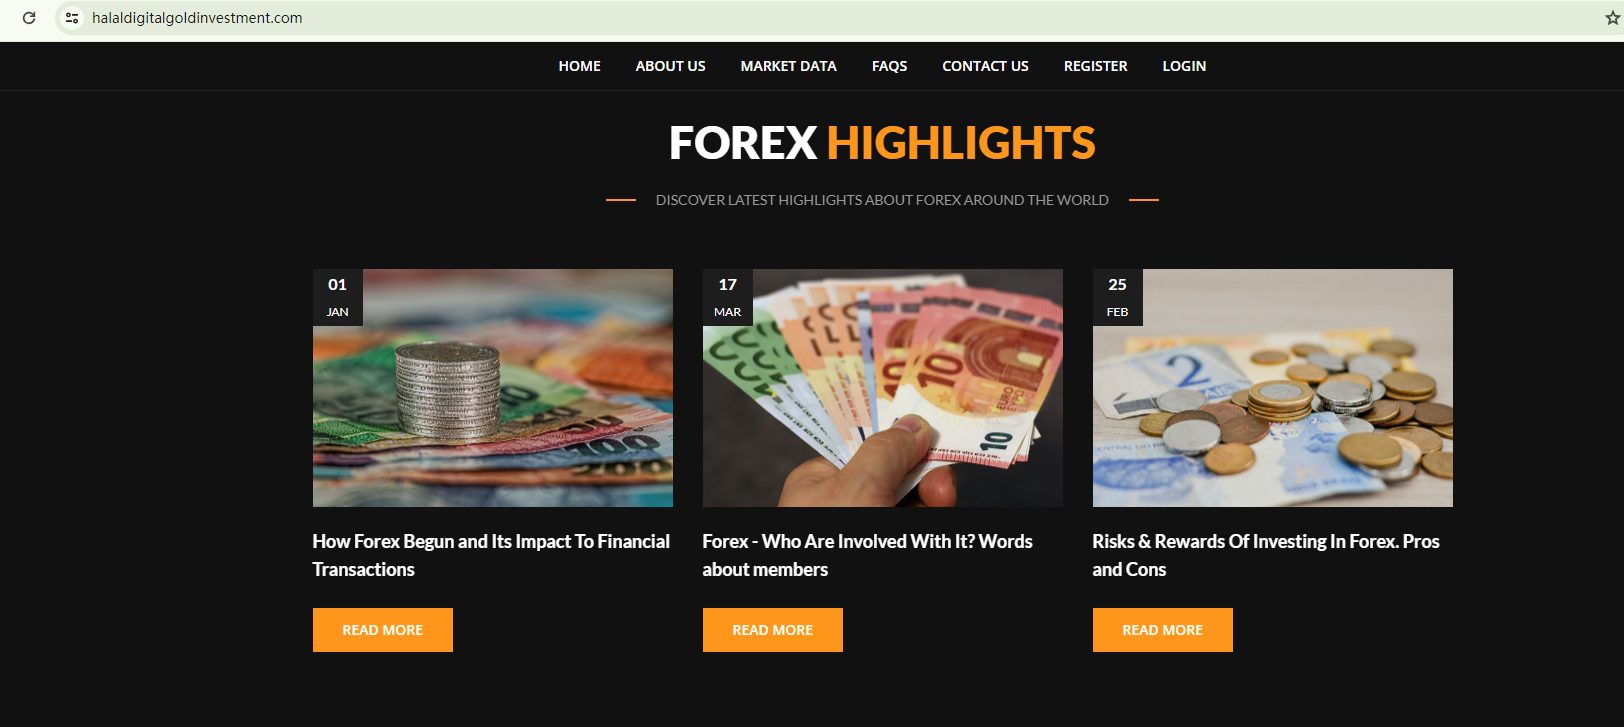
Task: Open the euro banknotes in hand thumbnail
Action: click(x=883, y=388)
